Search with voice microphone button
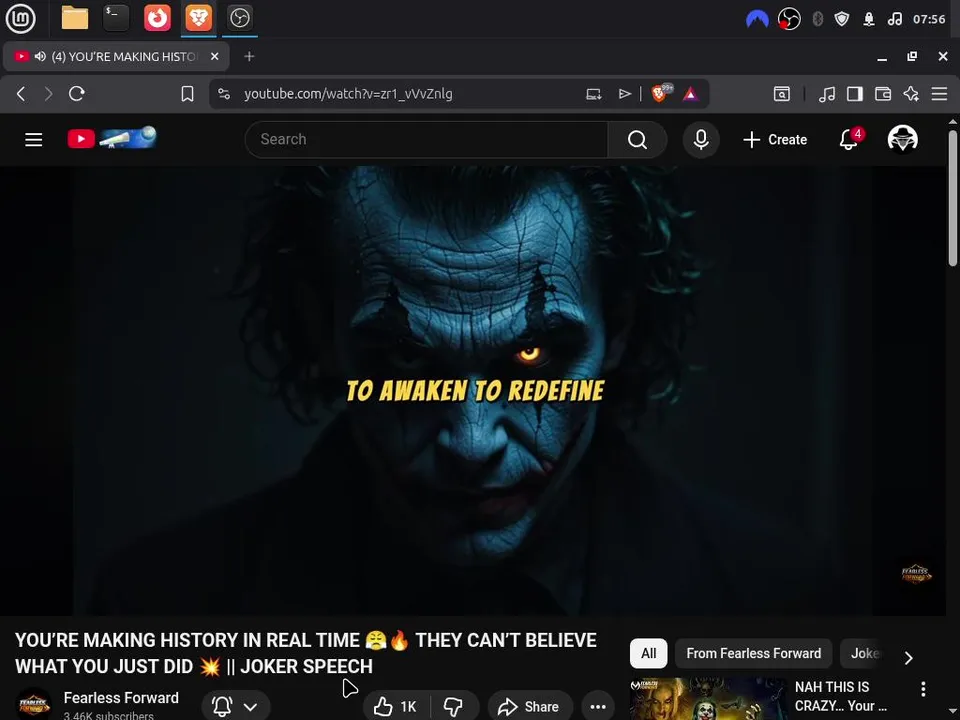This screenshot has width=960, height=720. 701,140
